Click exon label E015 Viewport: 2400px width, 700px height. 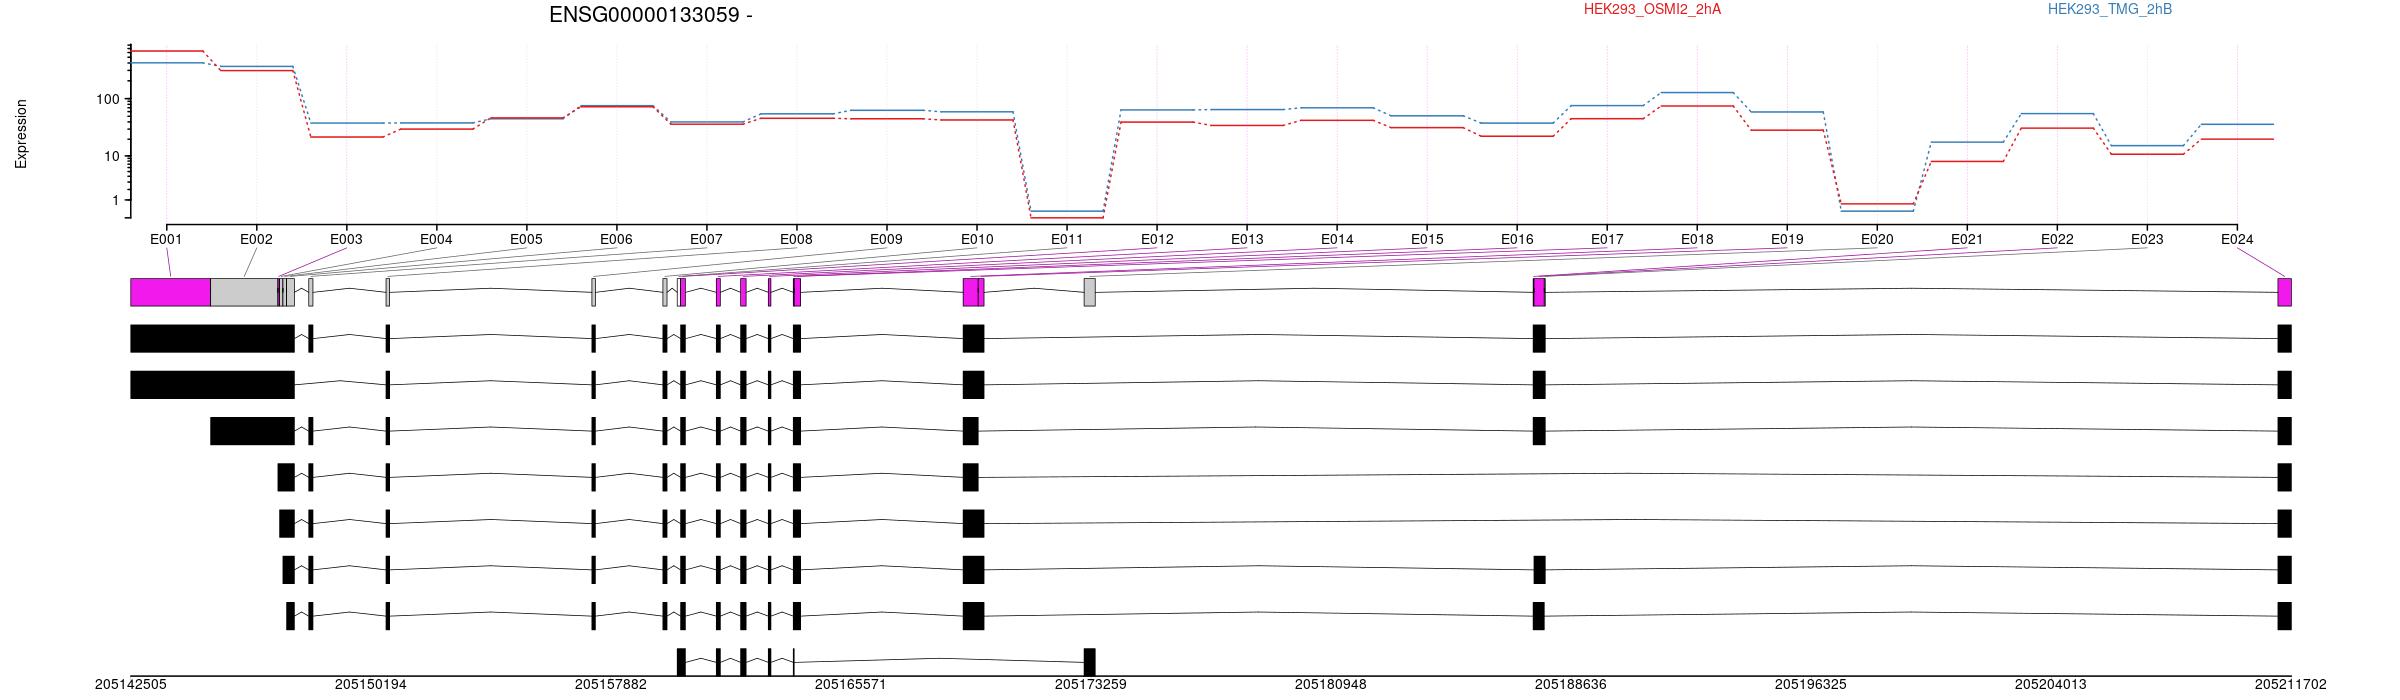[x=1427, y=240]
